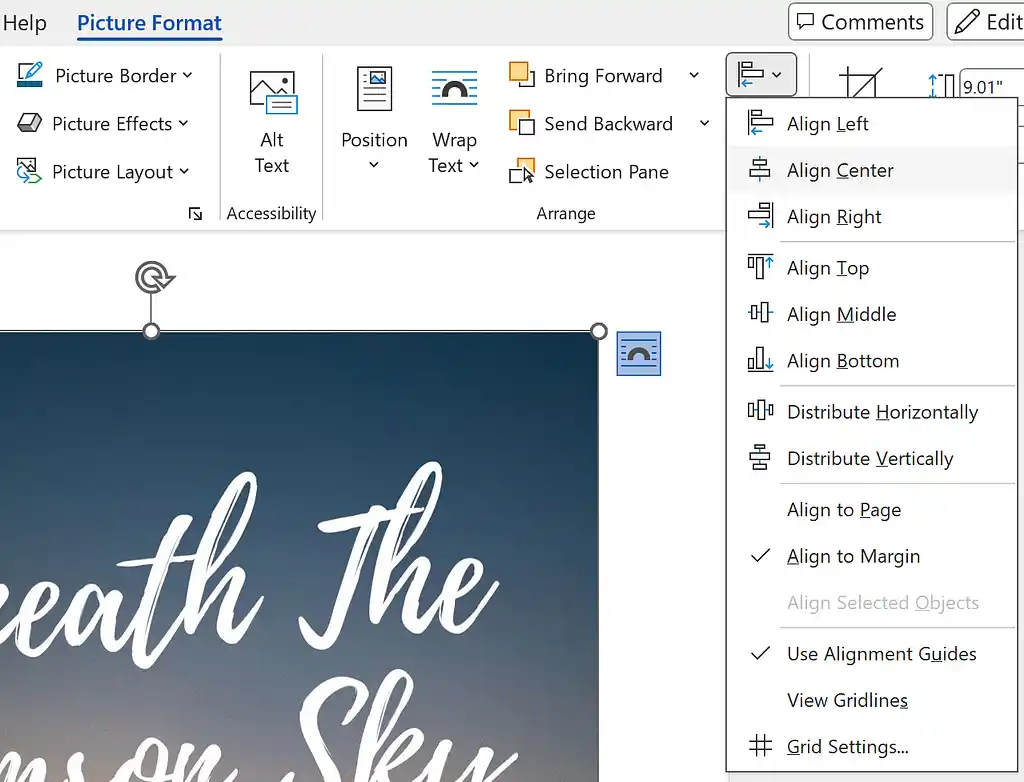
Task: Choose Distribute Vertically menu entry
Action: [x=872, y=458]
